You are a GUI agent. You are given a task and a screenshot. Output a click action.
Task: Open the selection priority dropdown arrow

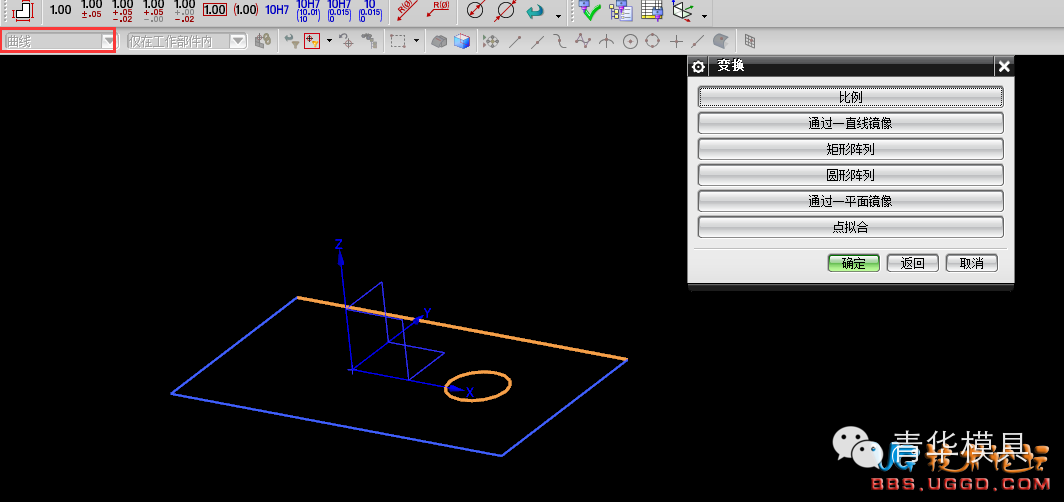click(329, 41)
